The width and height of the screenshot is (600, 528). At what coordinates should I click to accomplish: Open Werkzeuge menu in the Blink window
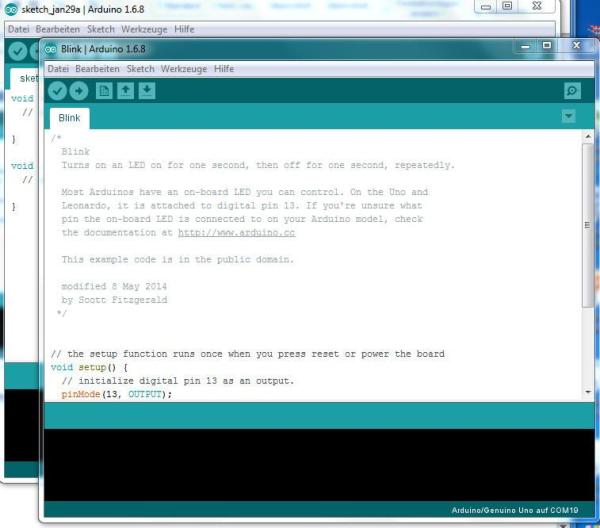[184, 69]
